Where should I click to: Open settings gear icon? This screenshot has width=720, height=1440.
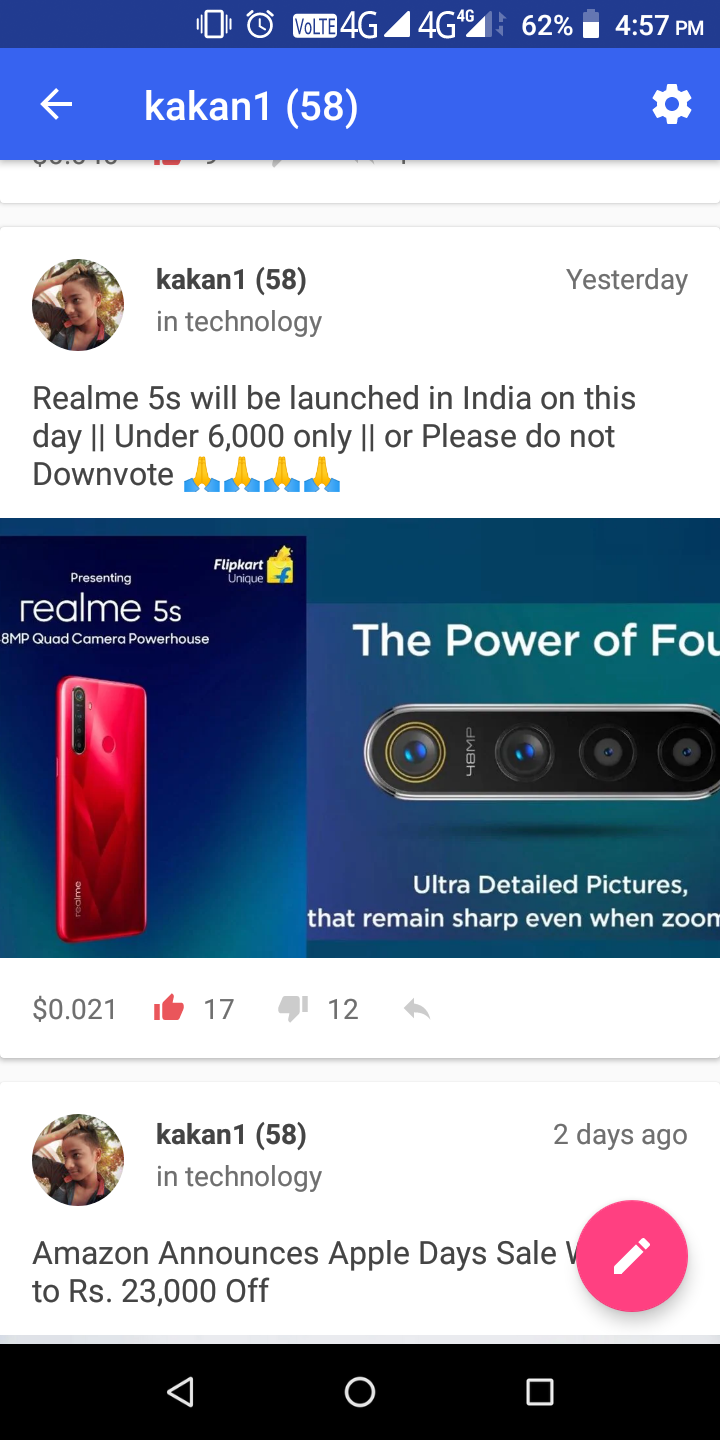click(x=671, y=105)
